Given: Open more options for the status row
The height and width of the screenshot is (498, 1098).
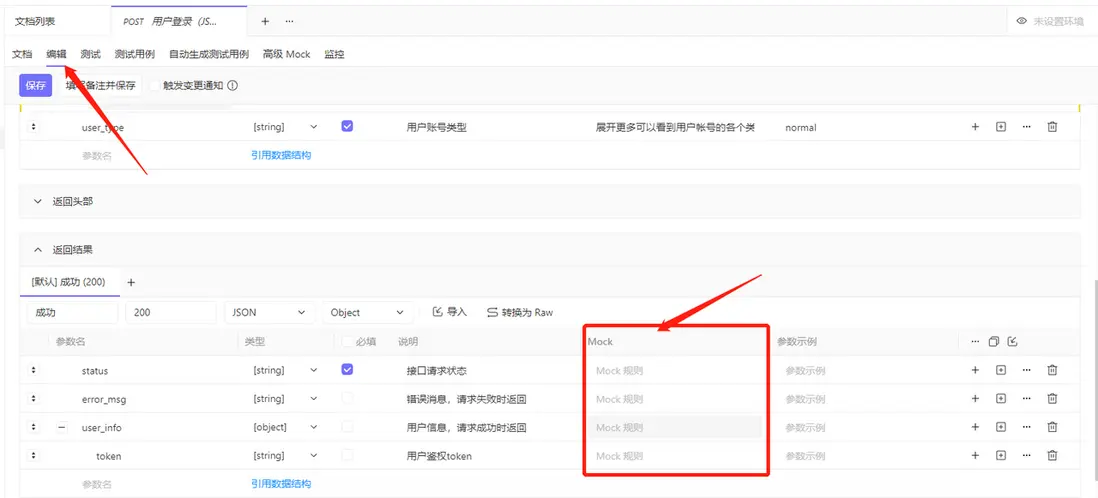Looking at the screenshot, I should click(x=1027, y=370).
